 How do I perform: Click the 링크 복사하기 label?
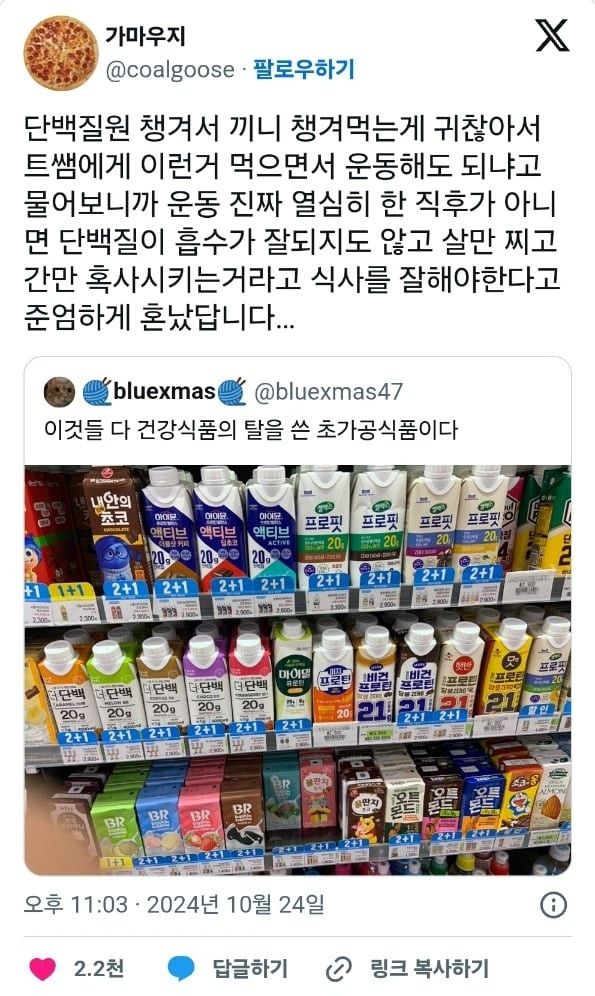pos(429,969)
